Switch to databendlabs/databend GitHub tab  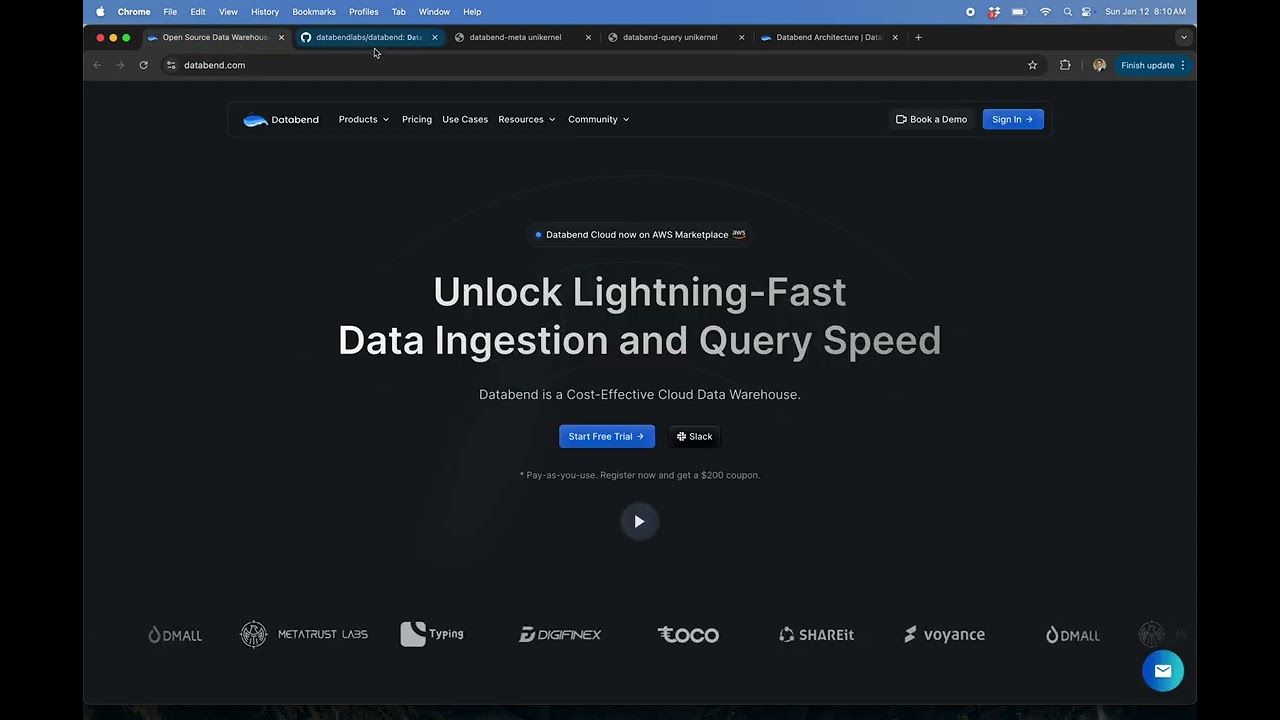[x=368, y=37]
